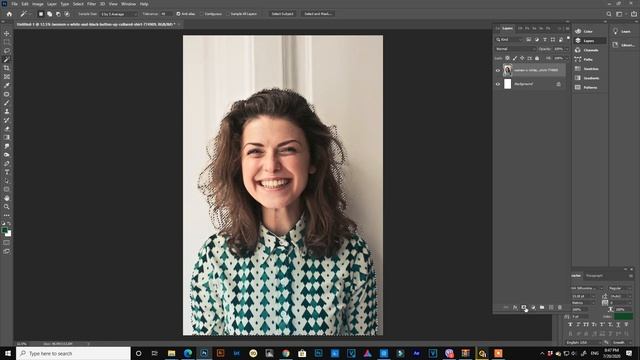
Task: Open the blend mode Normal dropdown
Action: click(x=515, y=49)
